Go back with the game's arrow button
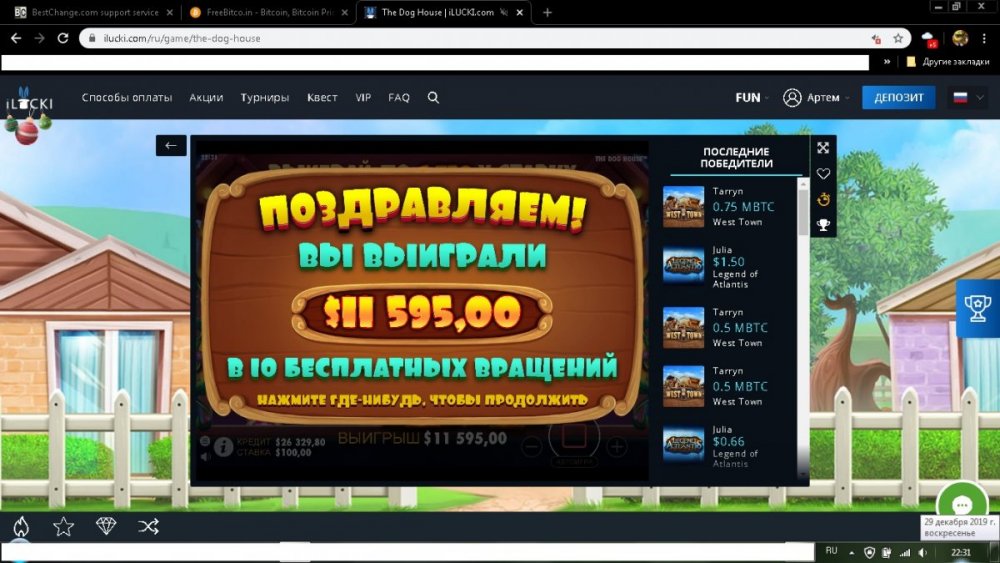 171,145
